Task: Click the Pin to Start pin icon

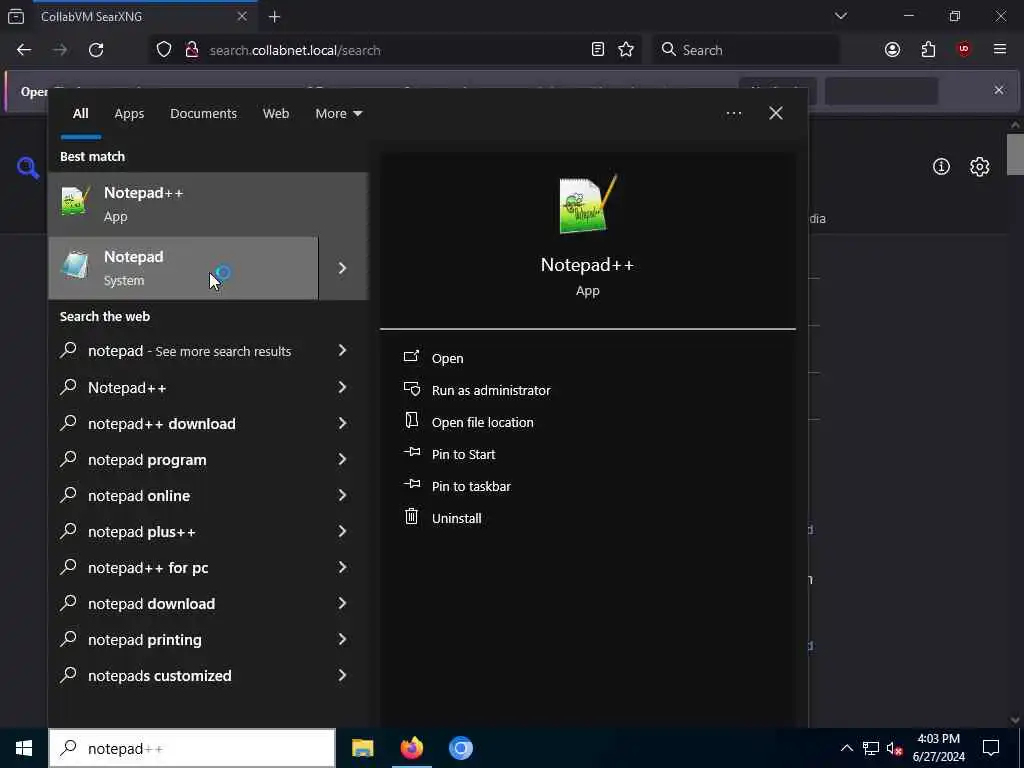Action: point(411,452)
